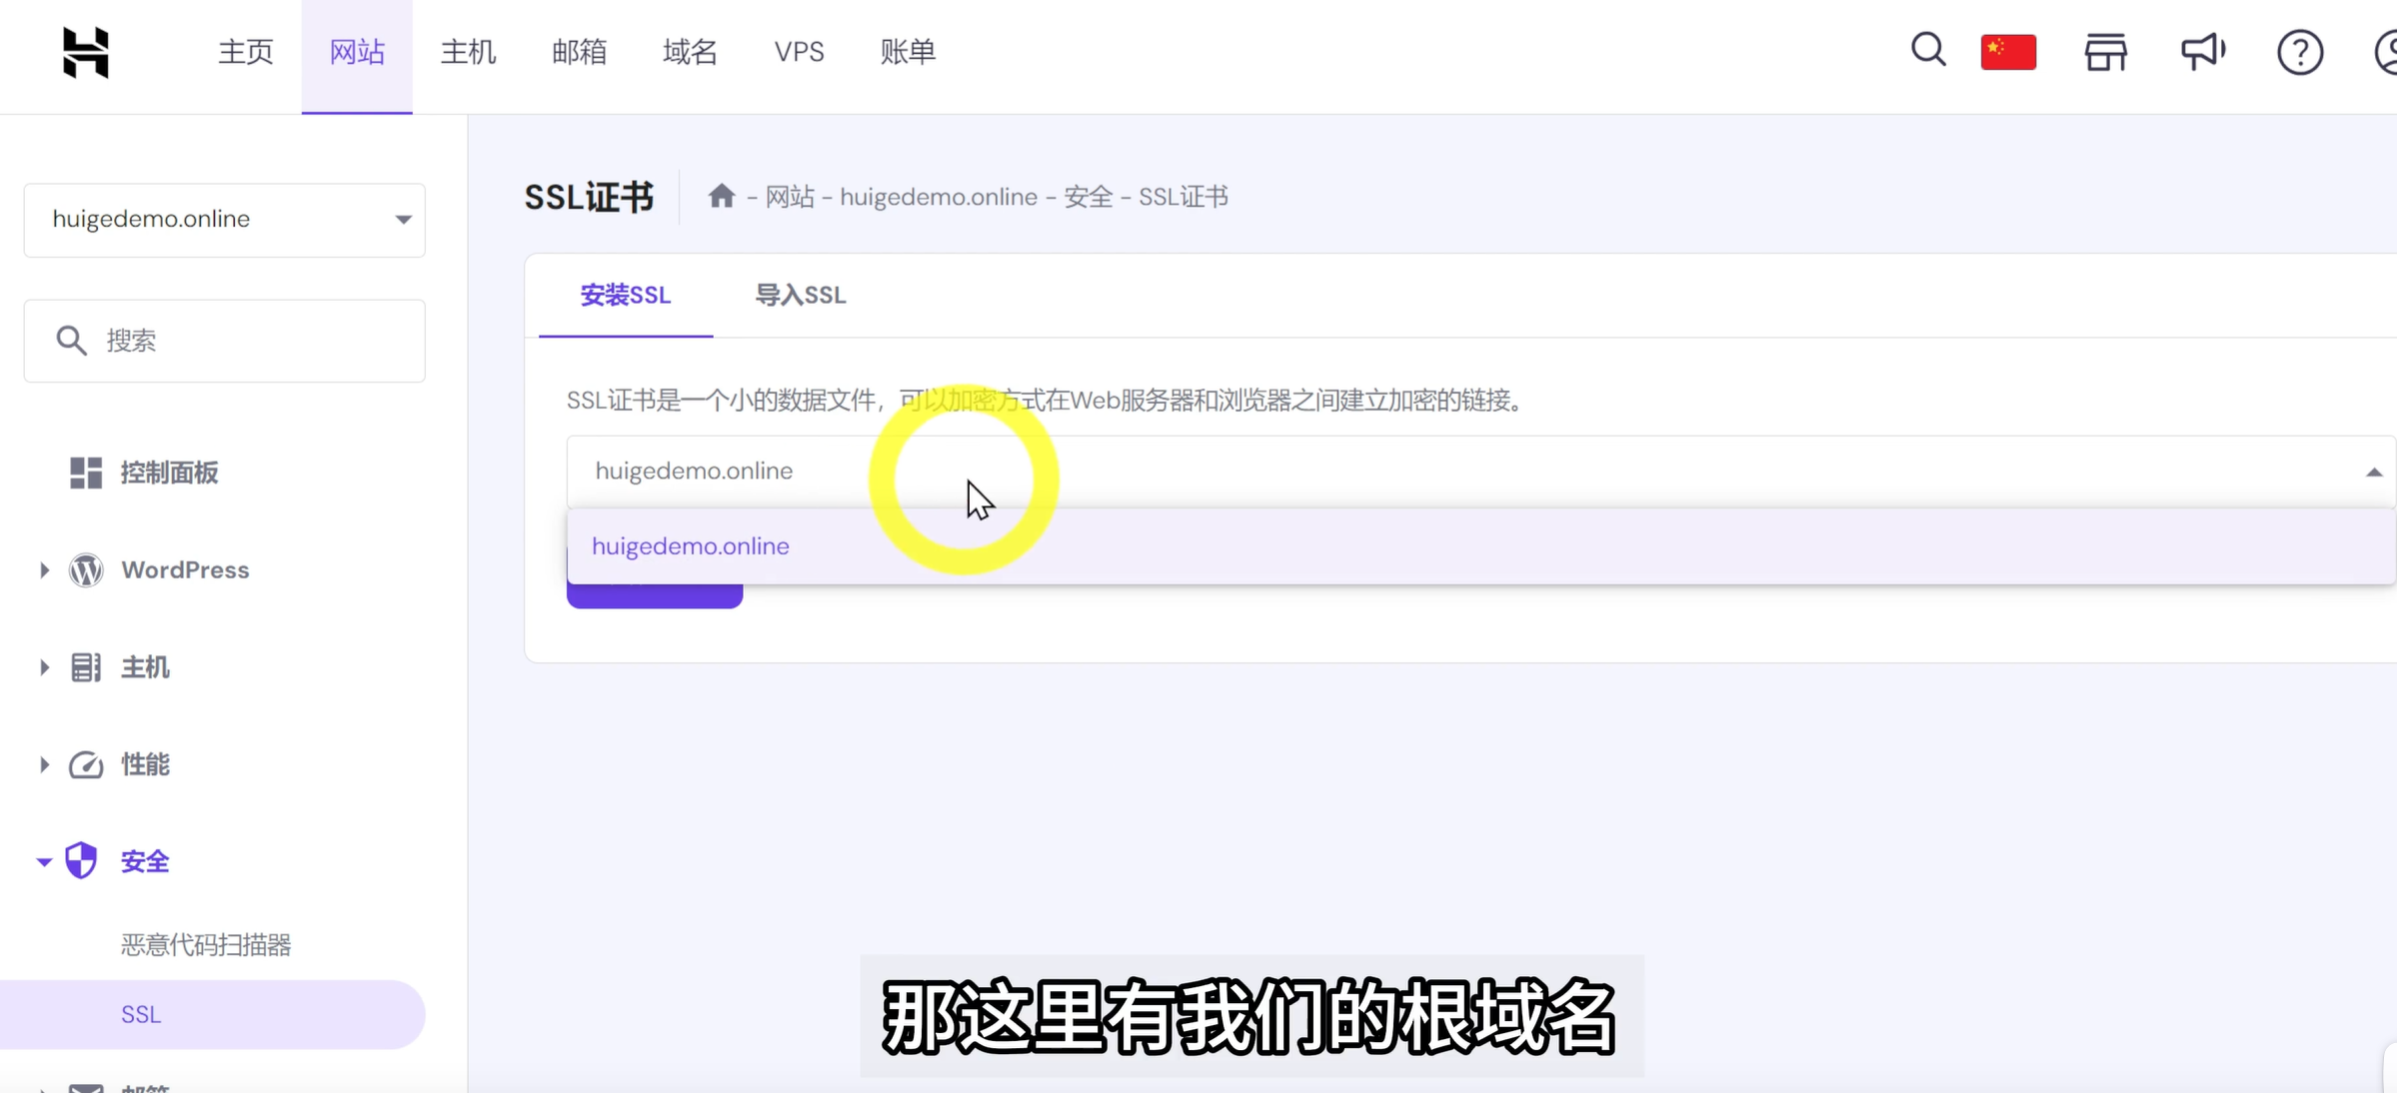Click the home icon in breadcrumb
Screen dimensions: 2397x1093
pyautogui.click(x=721, y=196)
